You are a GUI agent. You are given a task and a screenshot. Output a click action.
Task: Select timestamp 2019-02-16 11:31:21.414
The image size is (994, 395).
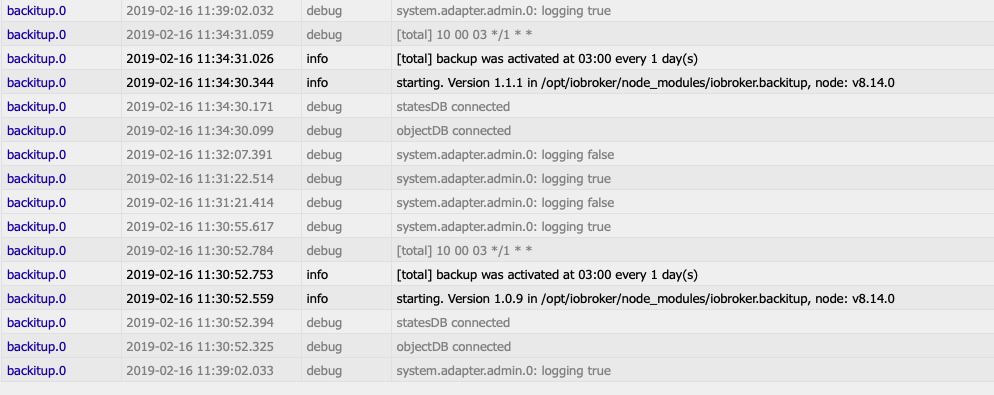[x=200, y=203]
